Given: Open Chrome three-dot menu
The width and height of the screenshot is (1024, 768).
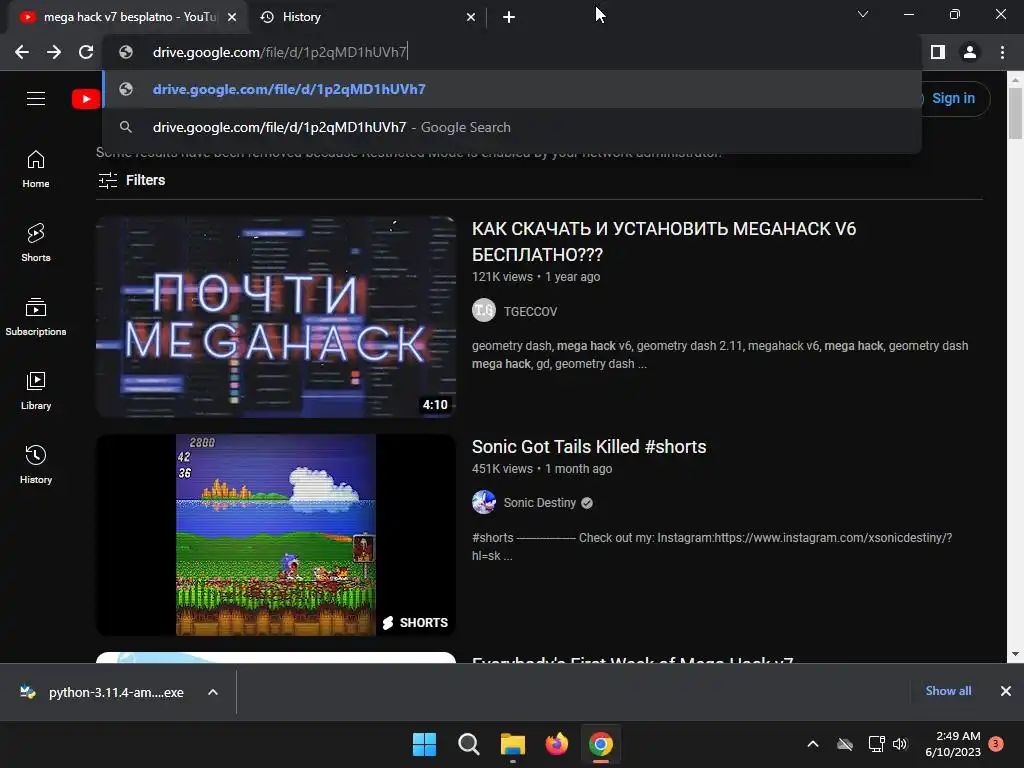Looking at the screenshot, I should [x=1002, y=52].
